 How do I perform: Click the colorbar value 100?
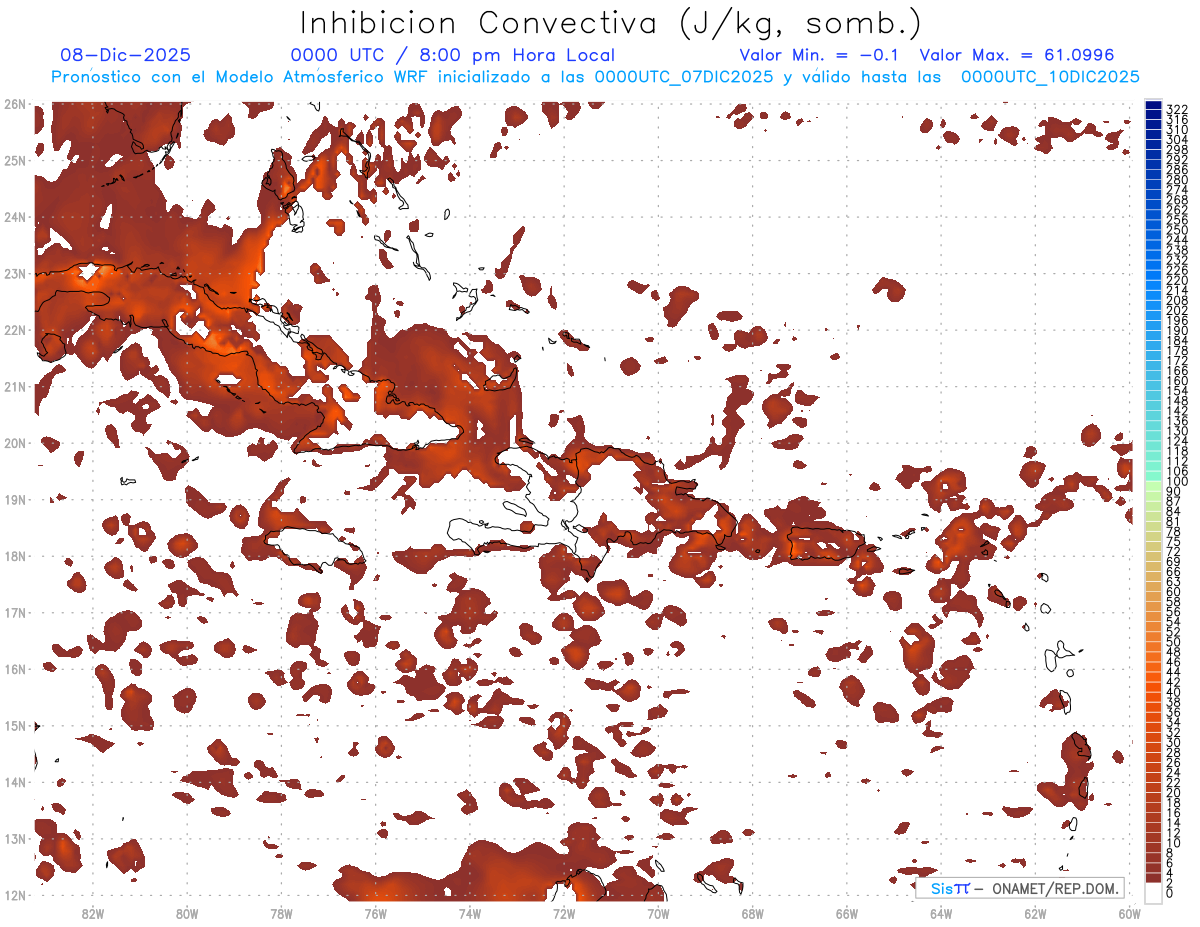(1177, 482)
